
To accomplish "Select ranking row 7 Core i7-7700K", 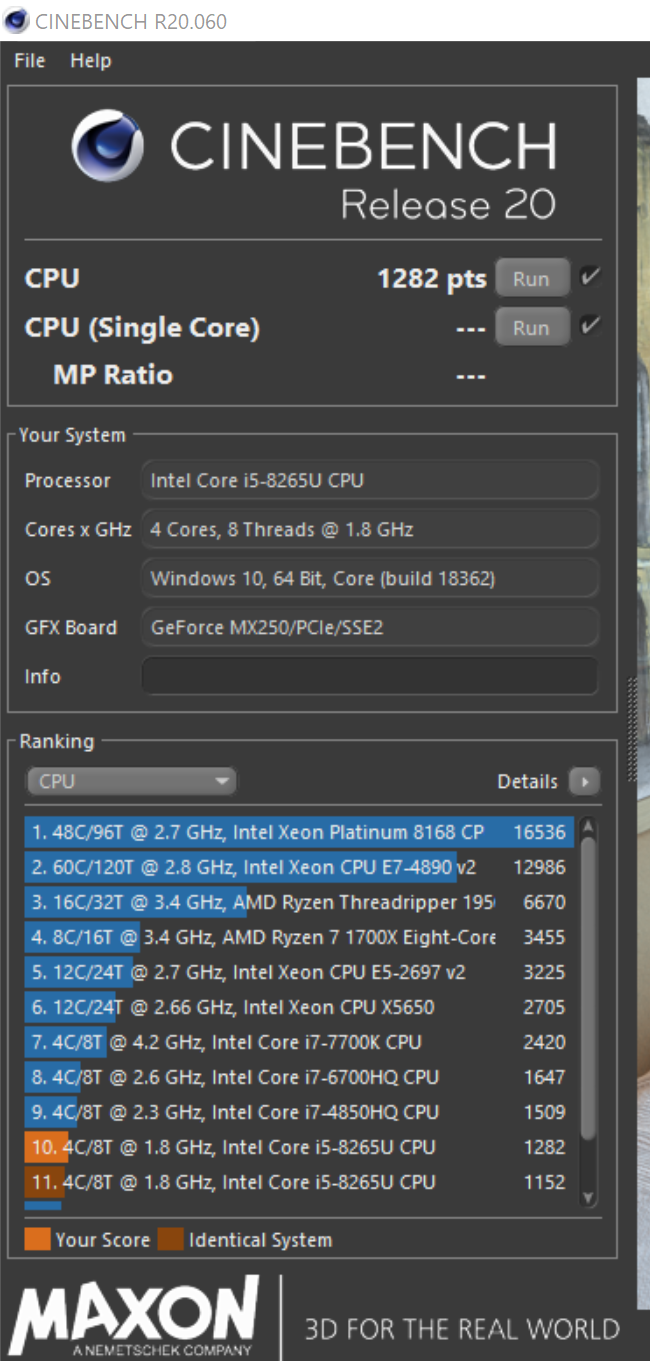I will 300,1042.
